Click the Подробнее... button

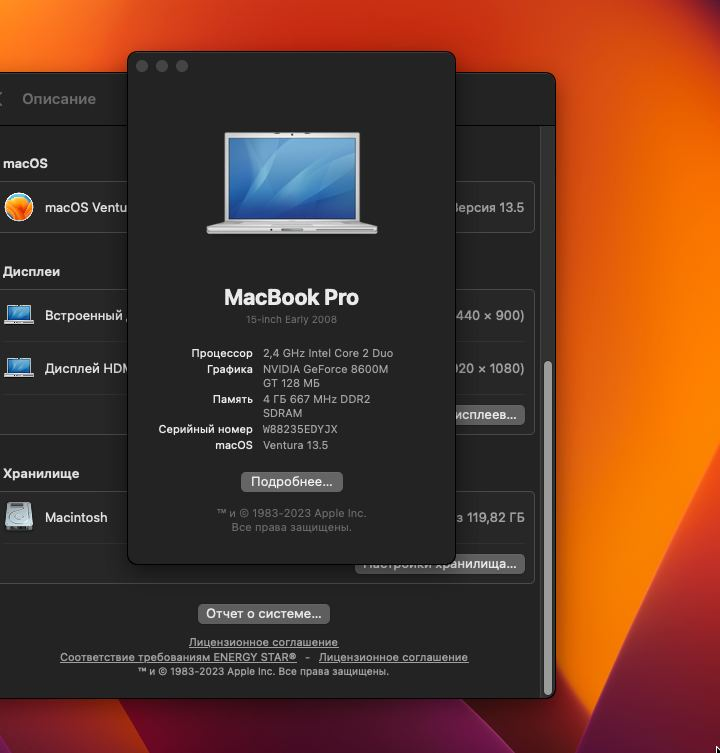[x=292, y=482]
